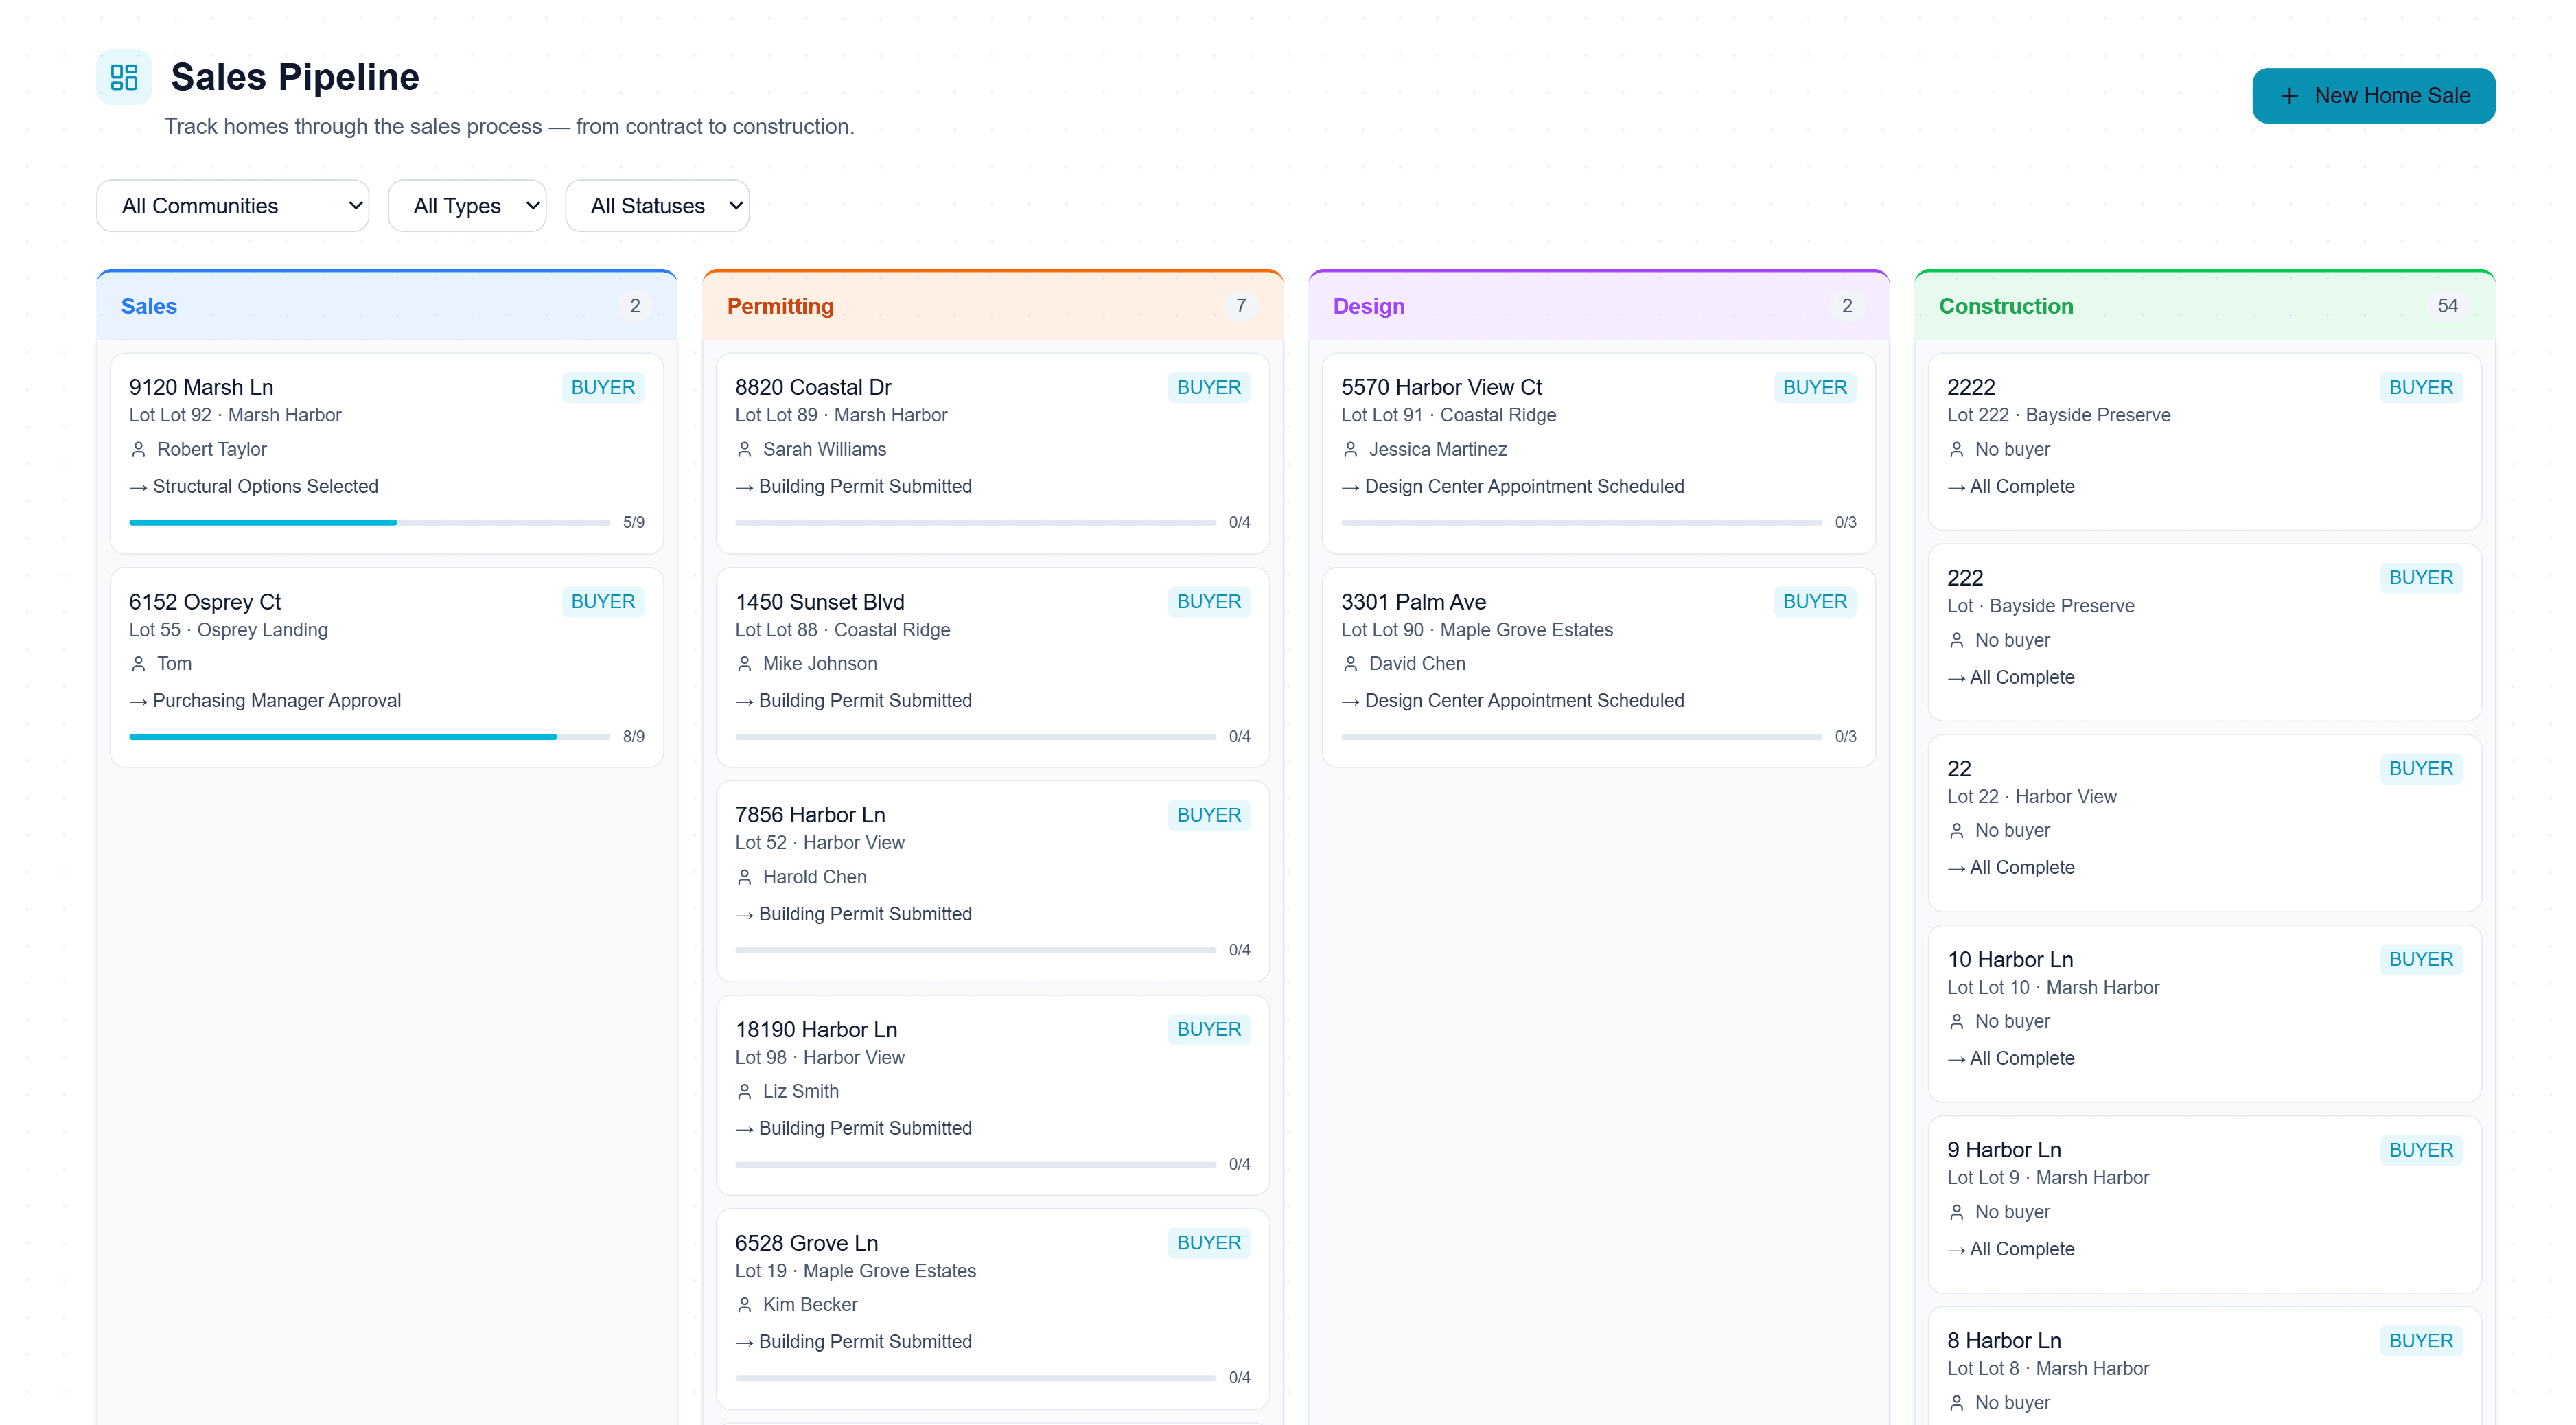The width and height of the screenshot is (2576, 1425).
Task: Click person icon beside Sarah Williams
Action: pyautogui.click(x=744, y=450)
